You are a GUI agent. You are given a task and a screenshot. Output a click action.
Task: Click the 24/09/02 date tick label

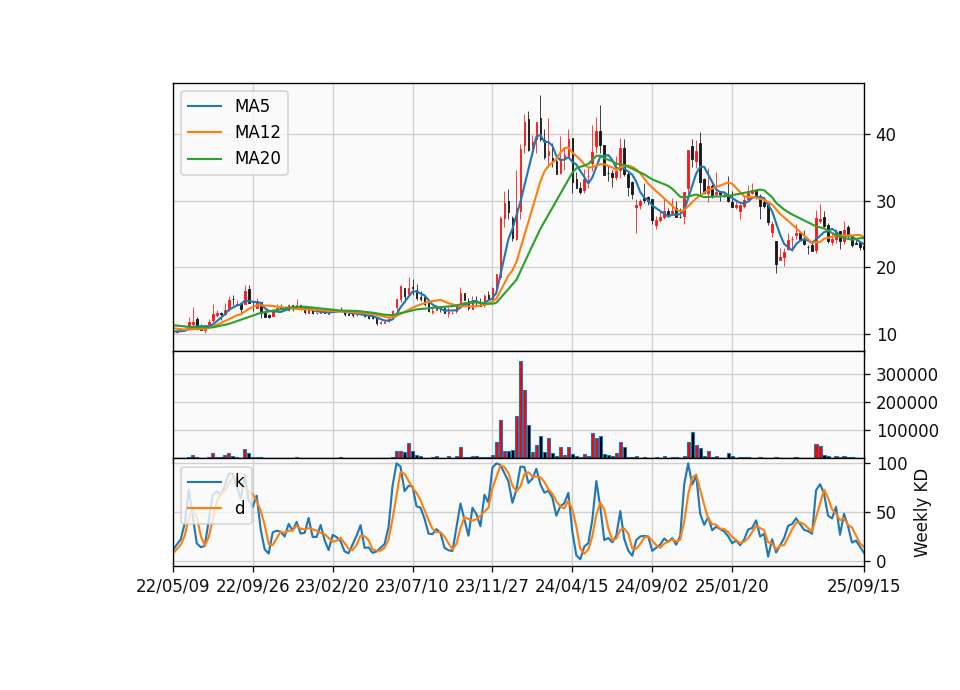[x=651, y=586]
